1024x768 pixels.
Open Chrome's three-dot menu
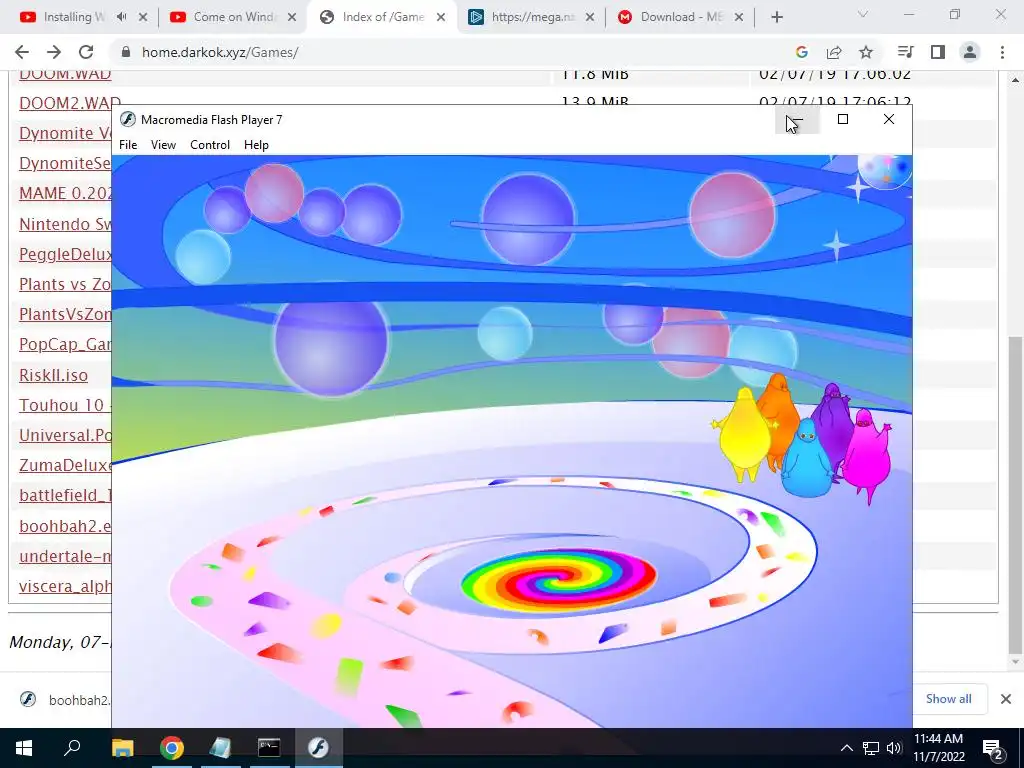pyautogui.click(x=1002, y=52)
